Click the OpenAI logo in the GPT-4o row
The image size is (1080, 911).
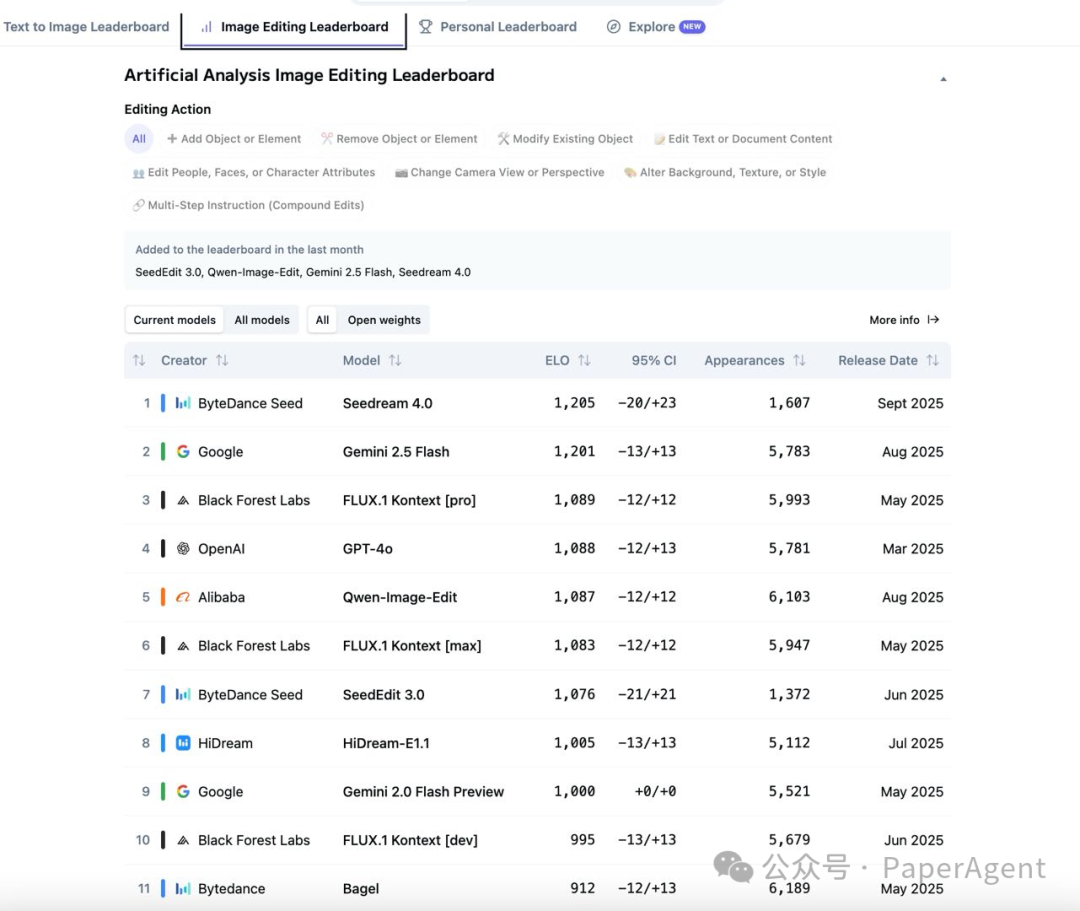pos(183,549)
